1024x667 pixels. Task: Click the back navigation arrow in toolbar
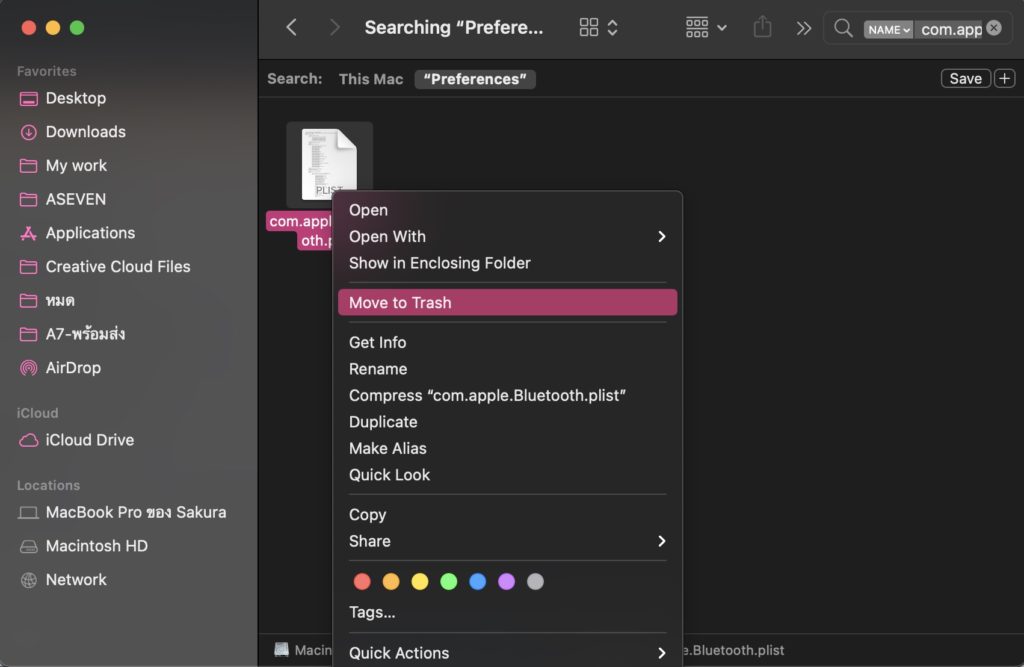pyautogui.click(x=291, y=28)
